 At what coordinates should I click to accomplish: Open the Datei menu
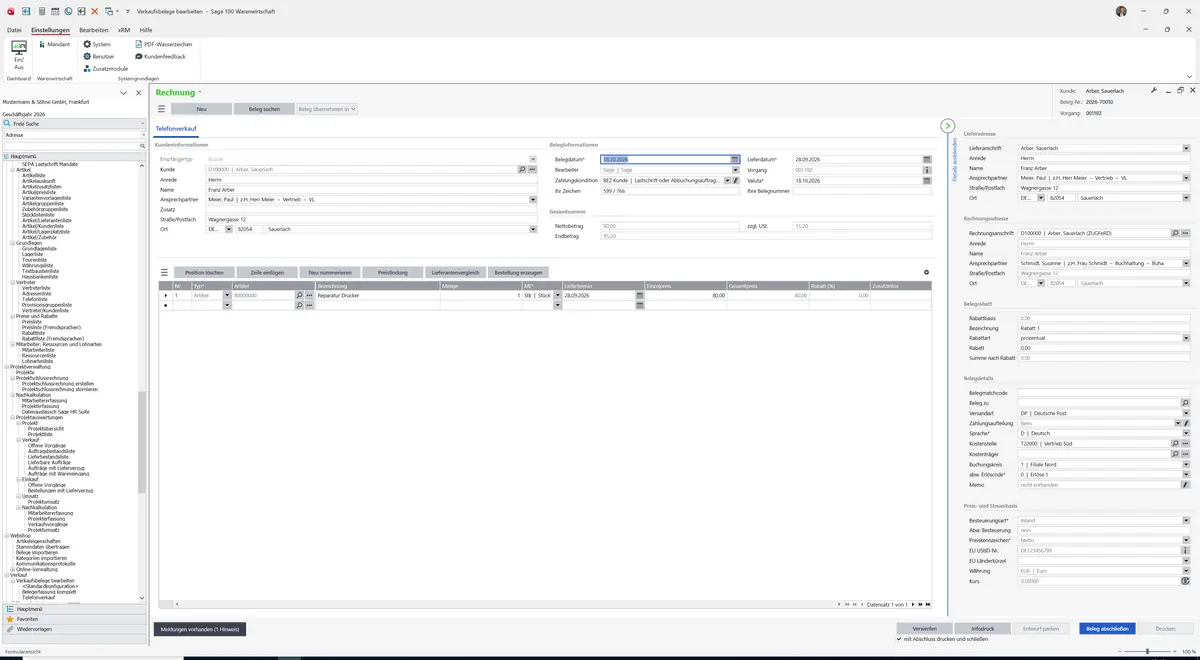[14, 30]
